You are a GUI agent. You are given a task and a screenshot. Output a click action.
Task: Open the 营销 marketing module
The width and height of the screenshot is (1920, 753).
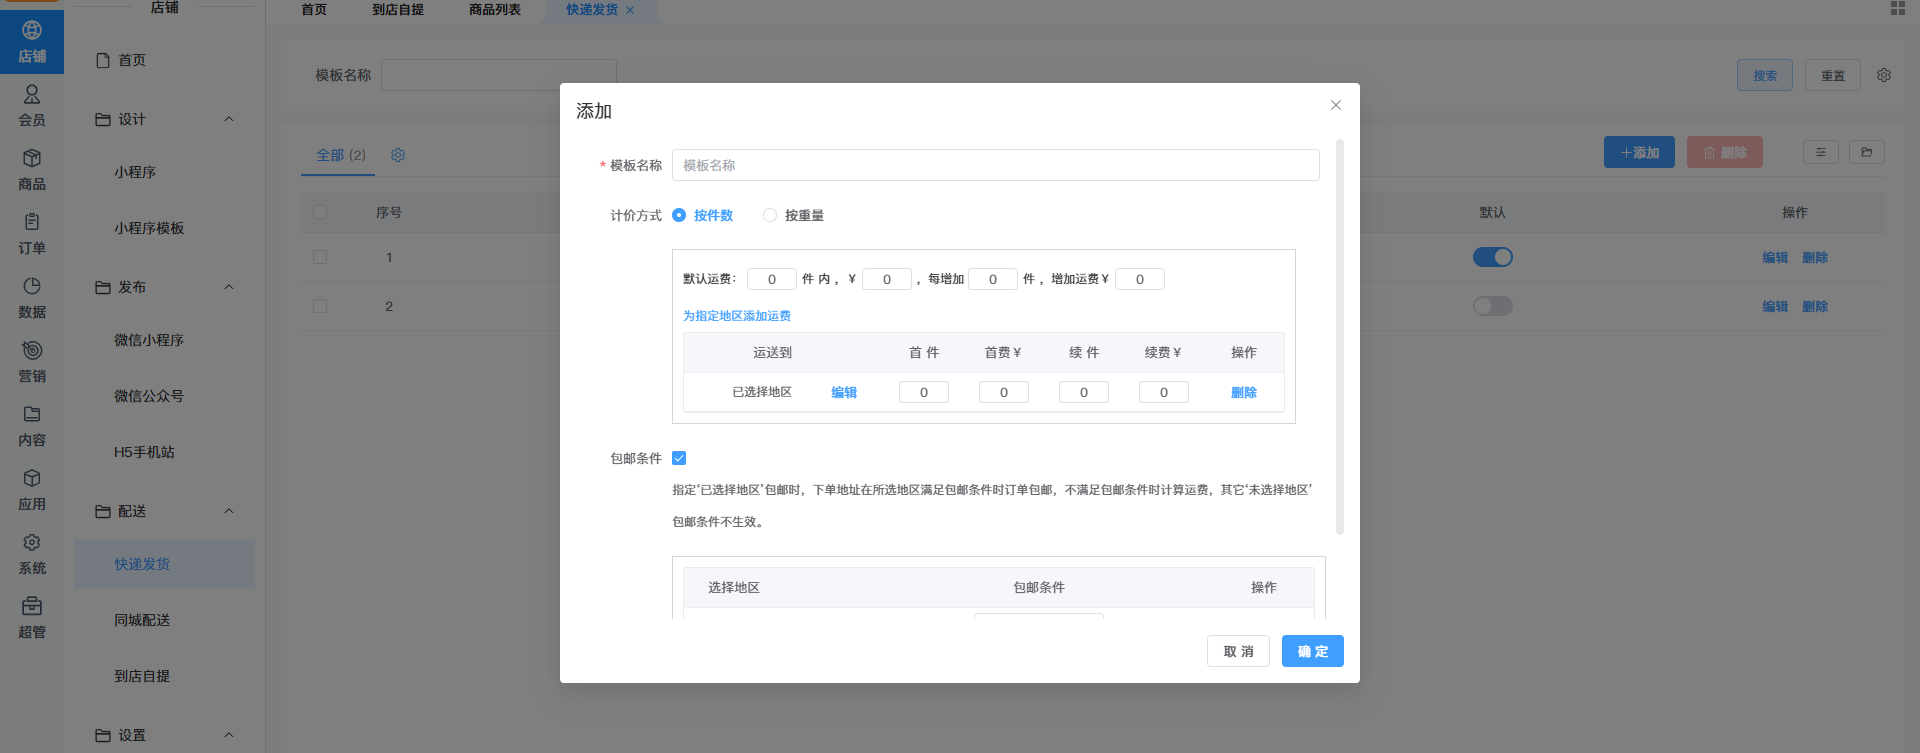coord(32,362)
